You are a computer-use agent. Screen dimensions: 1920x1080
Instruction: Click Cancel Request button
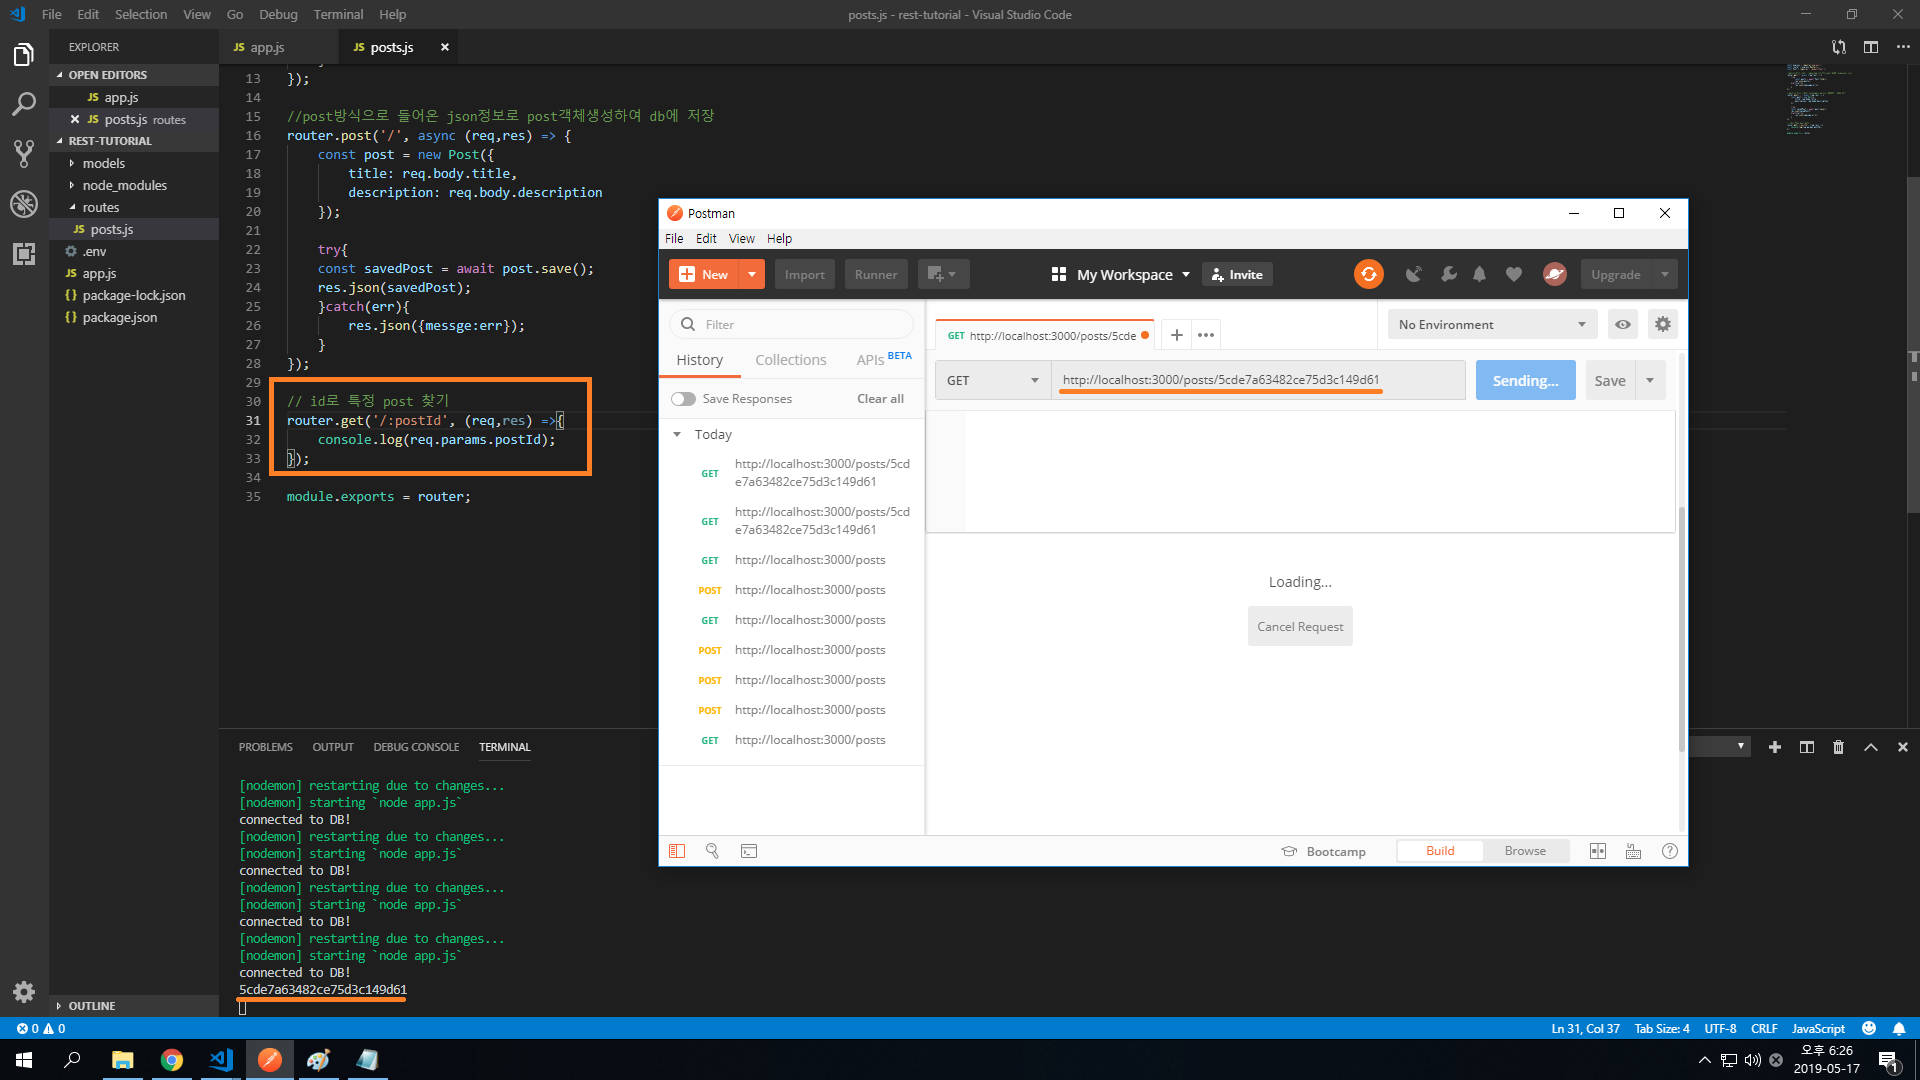(x=1300, y=626)
